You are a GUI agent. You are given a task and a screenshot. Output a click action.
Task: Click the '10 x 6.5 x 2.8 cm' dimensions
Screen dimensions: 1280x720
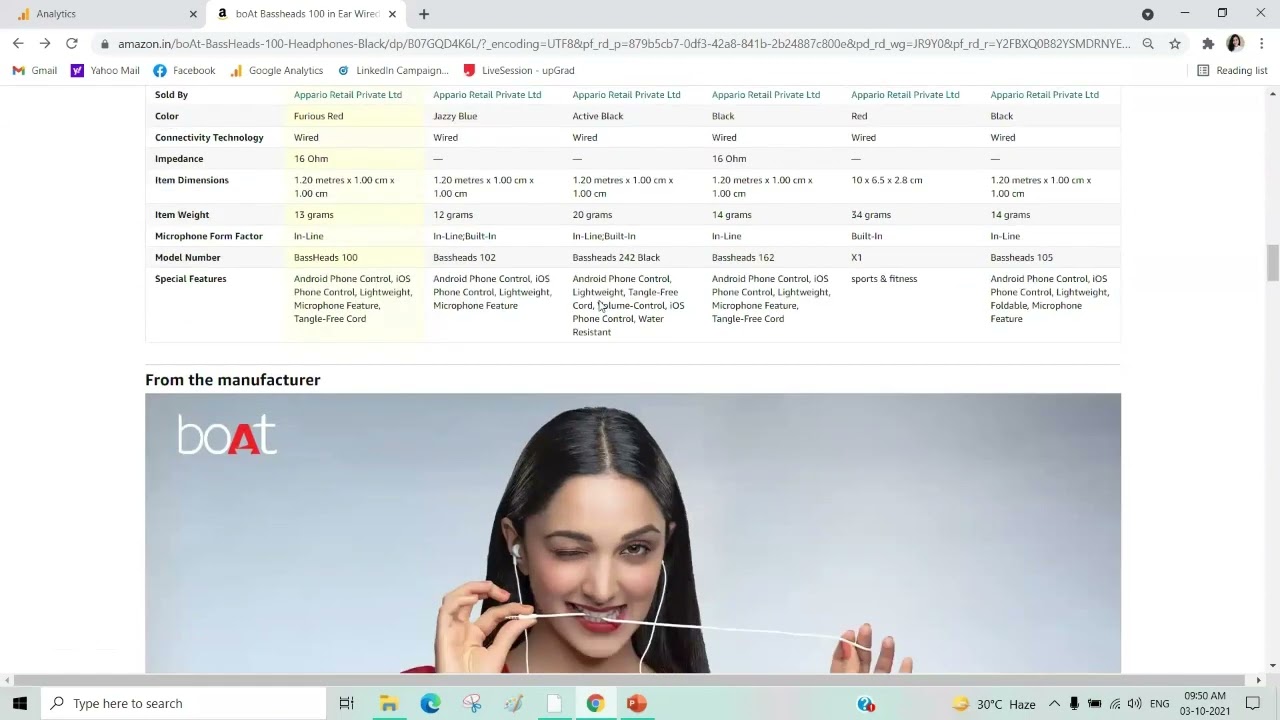point(887,180)
